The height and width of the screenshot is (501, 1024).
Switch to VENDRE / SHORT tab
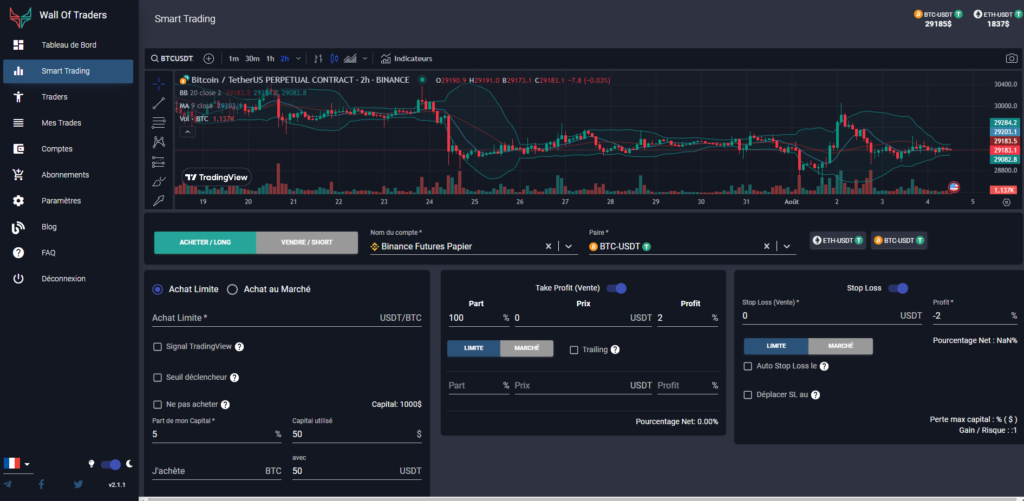[x=306, y=243]
